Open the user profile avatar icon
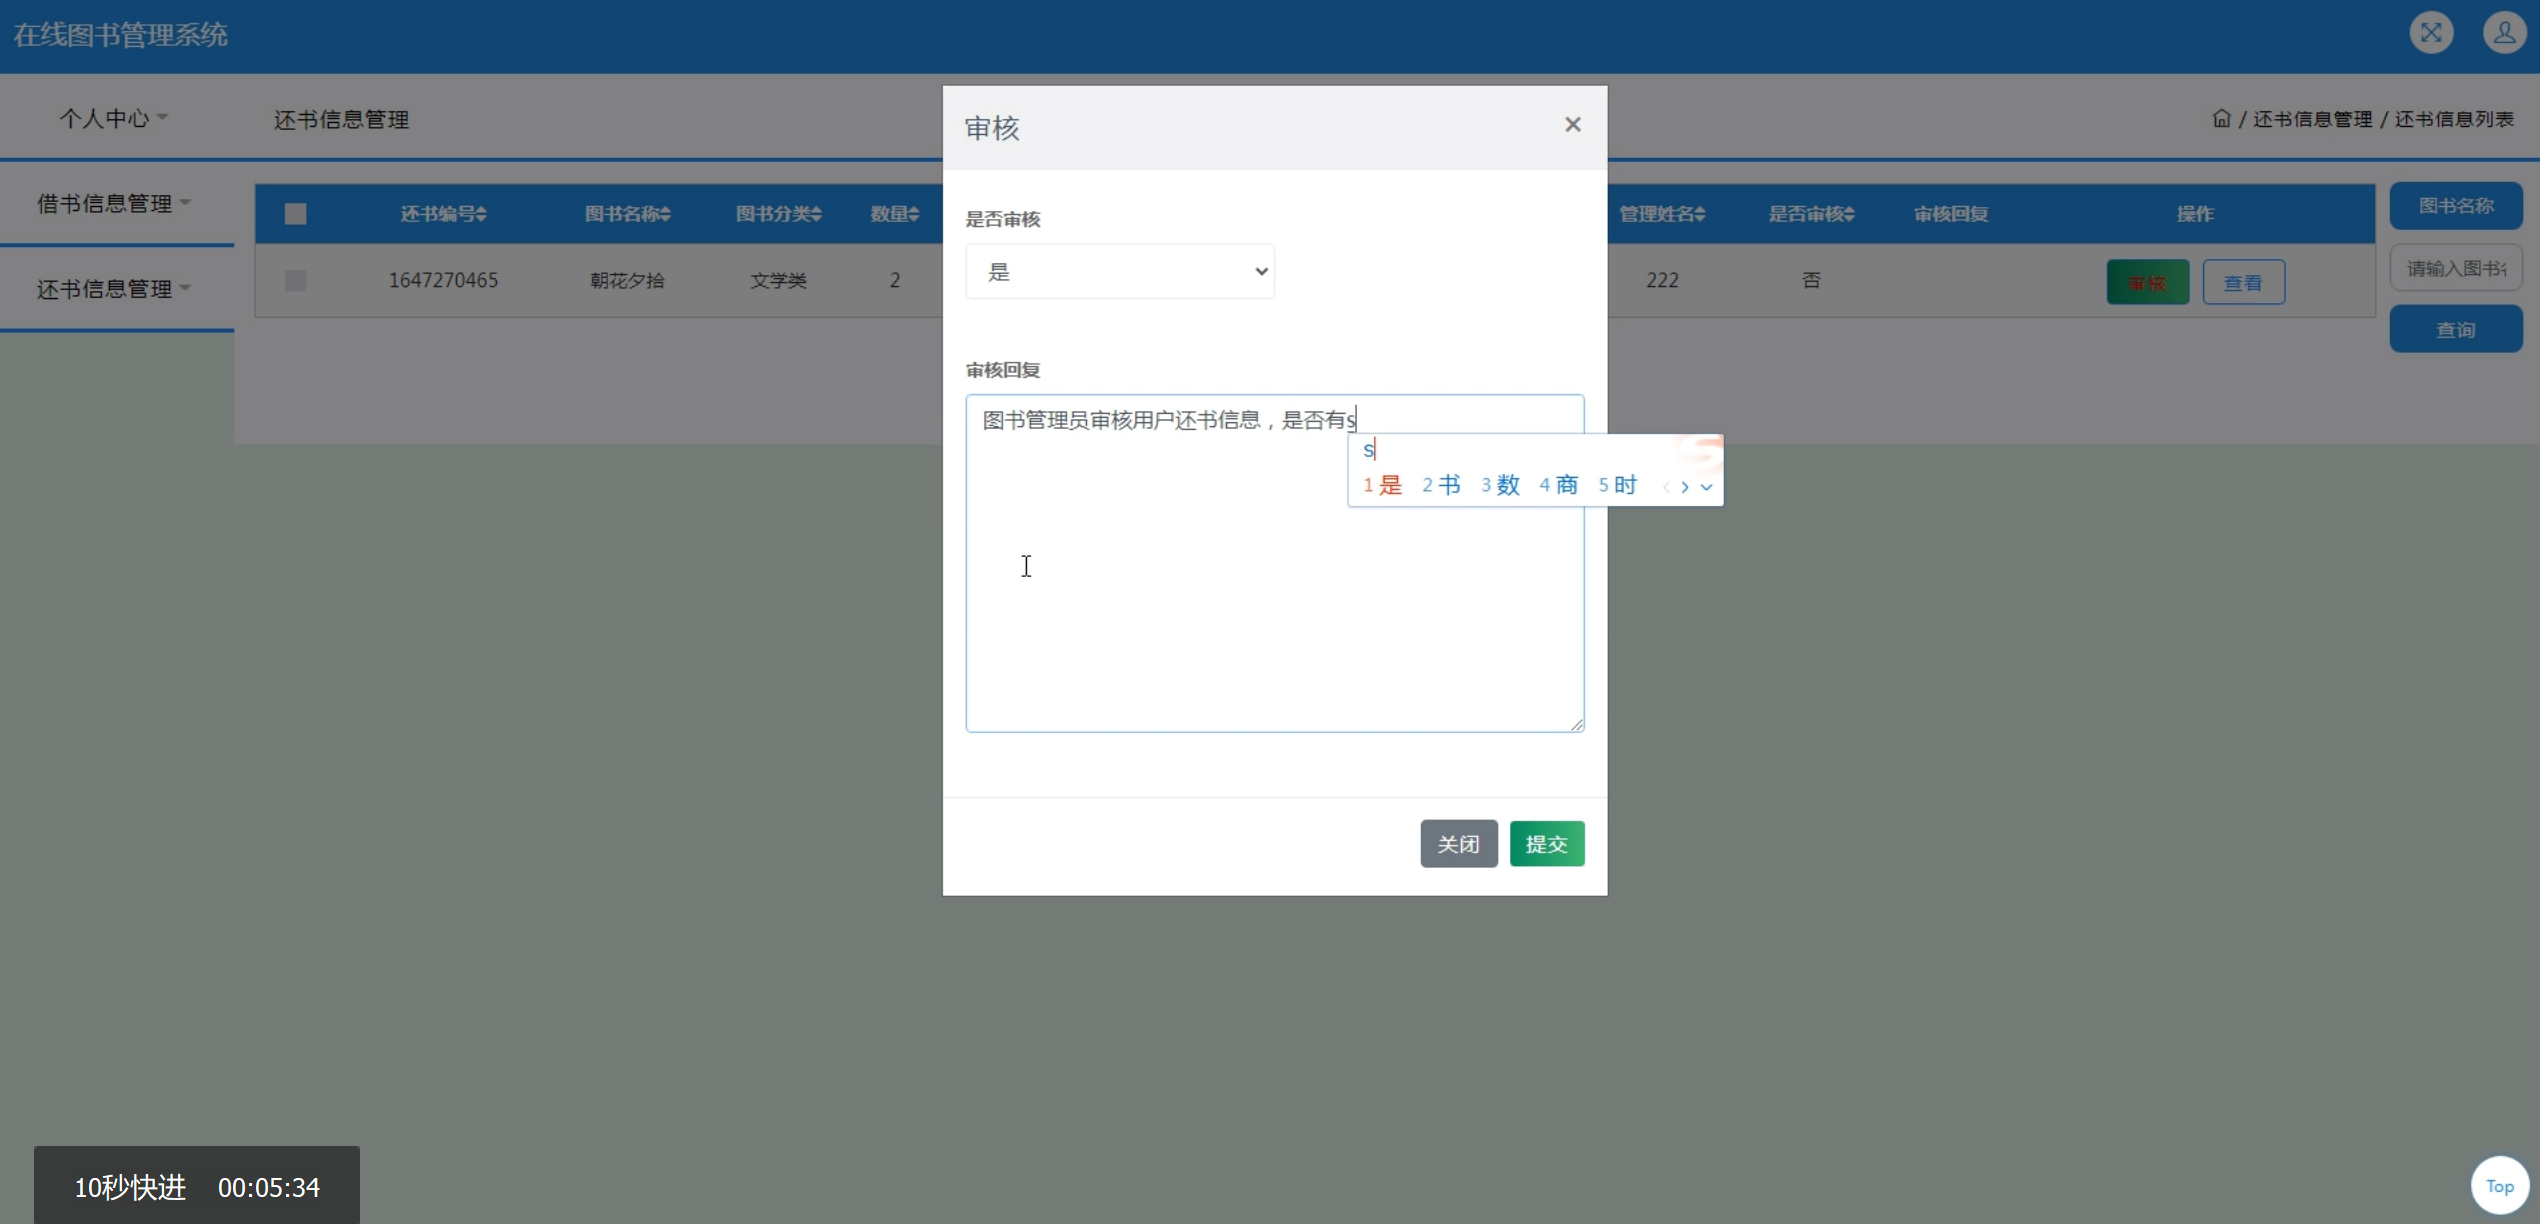The width and height of the screenshot is (2540, 1224). tap(2503, 33)
